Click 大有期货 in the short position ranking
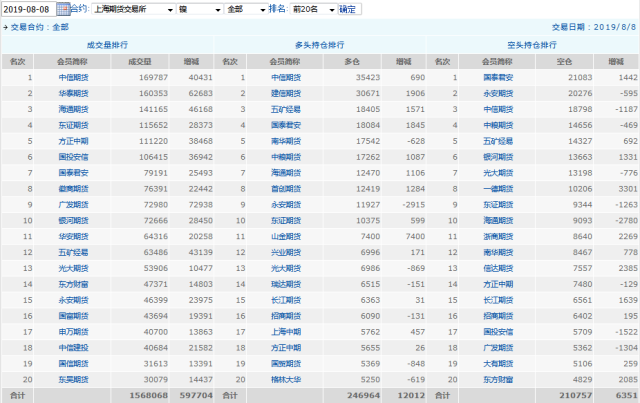Screen dimensions: 640x403 pyautogui.click(x=498, y=364)
